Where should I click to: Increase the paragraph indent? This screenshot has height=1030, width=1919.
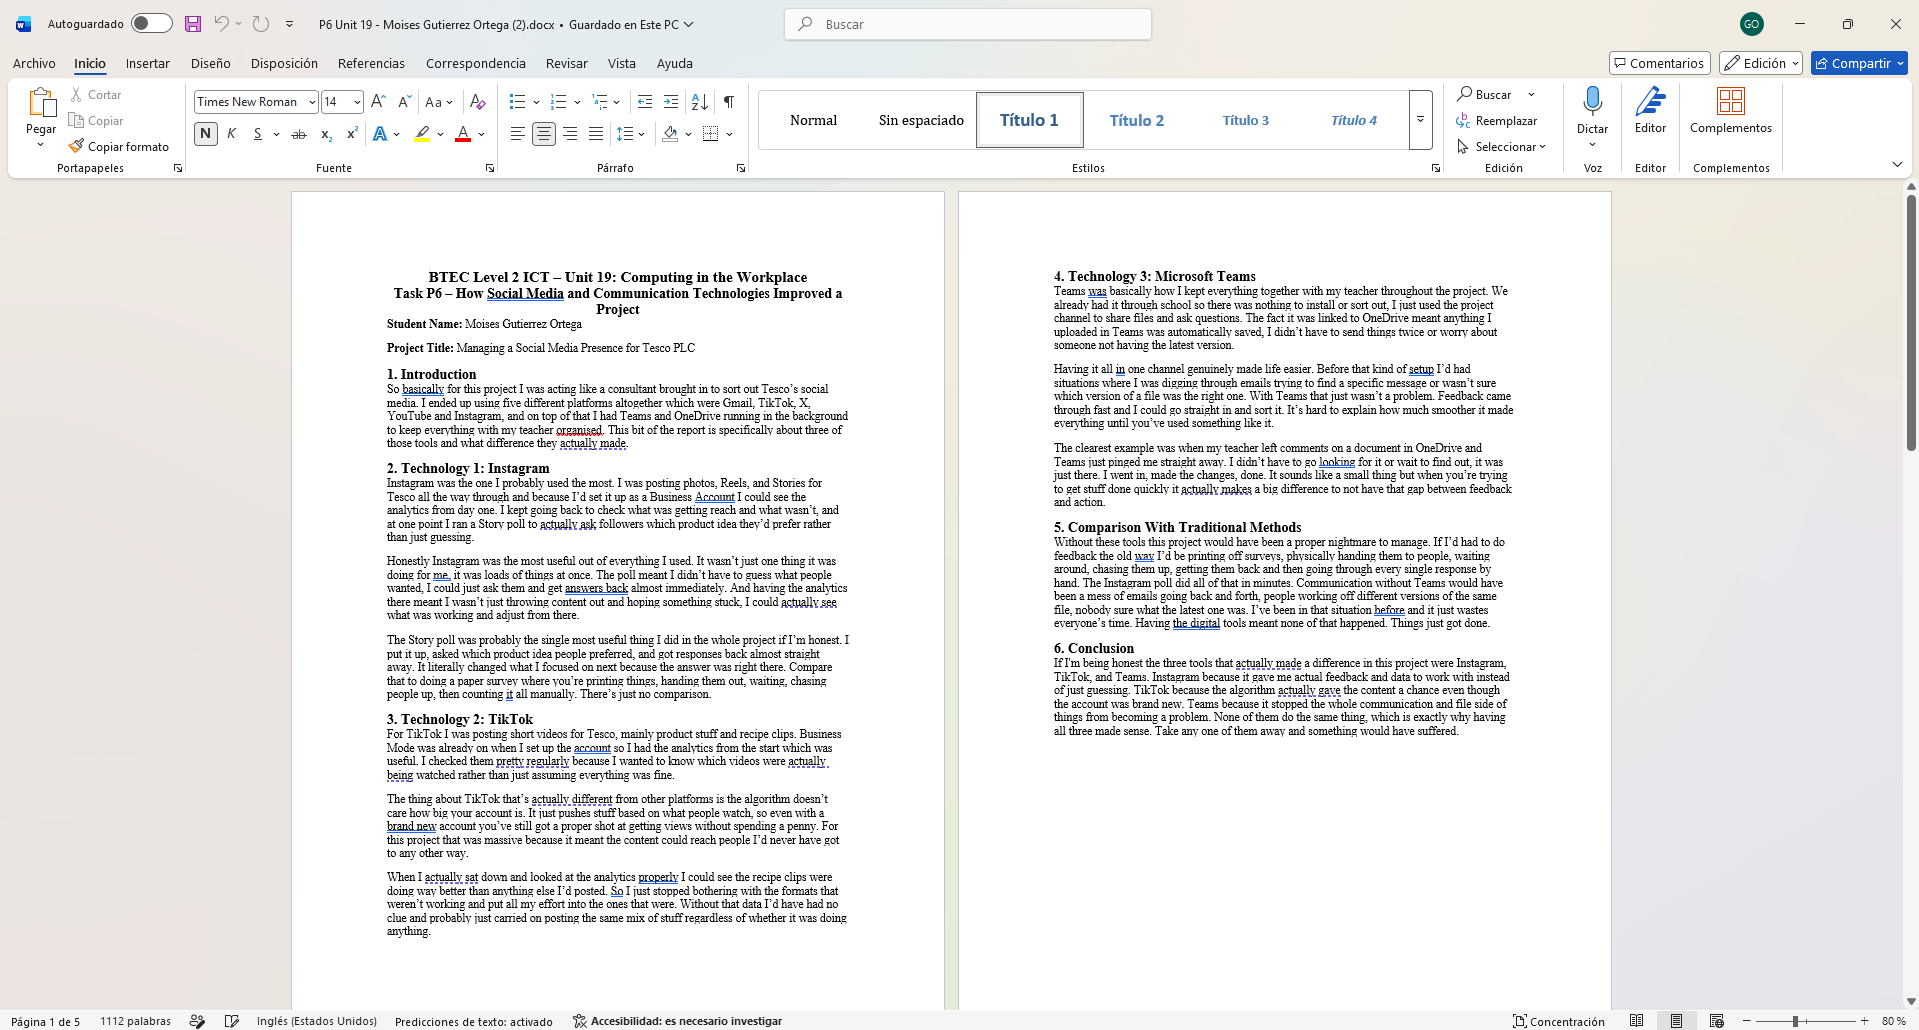671,102
